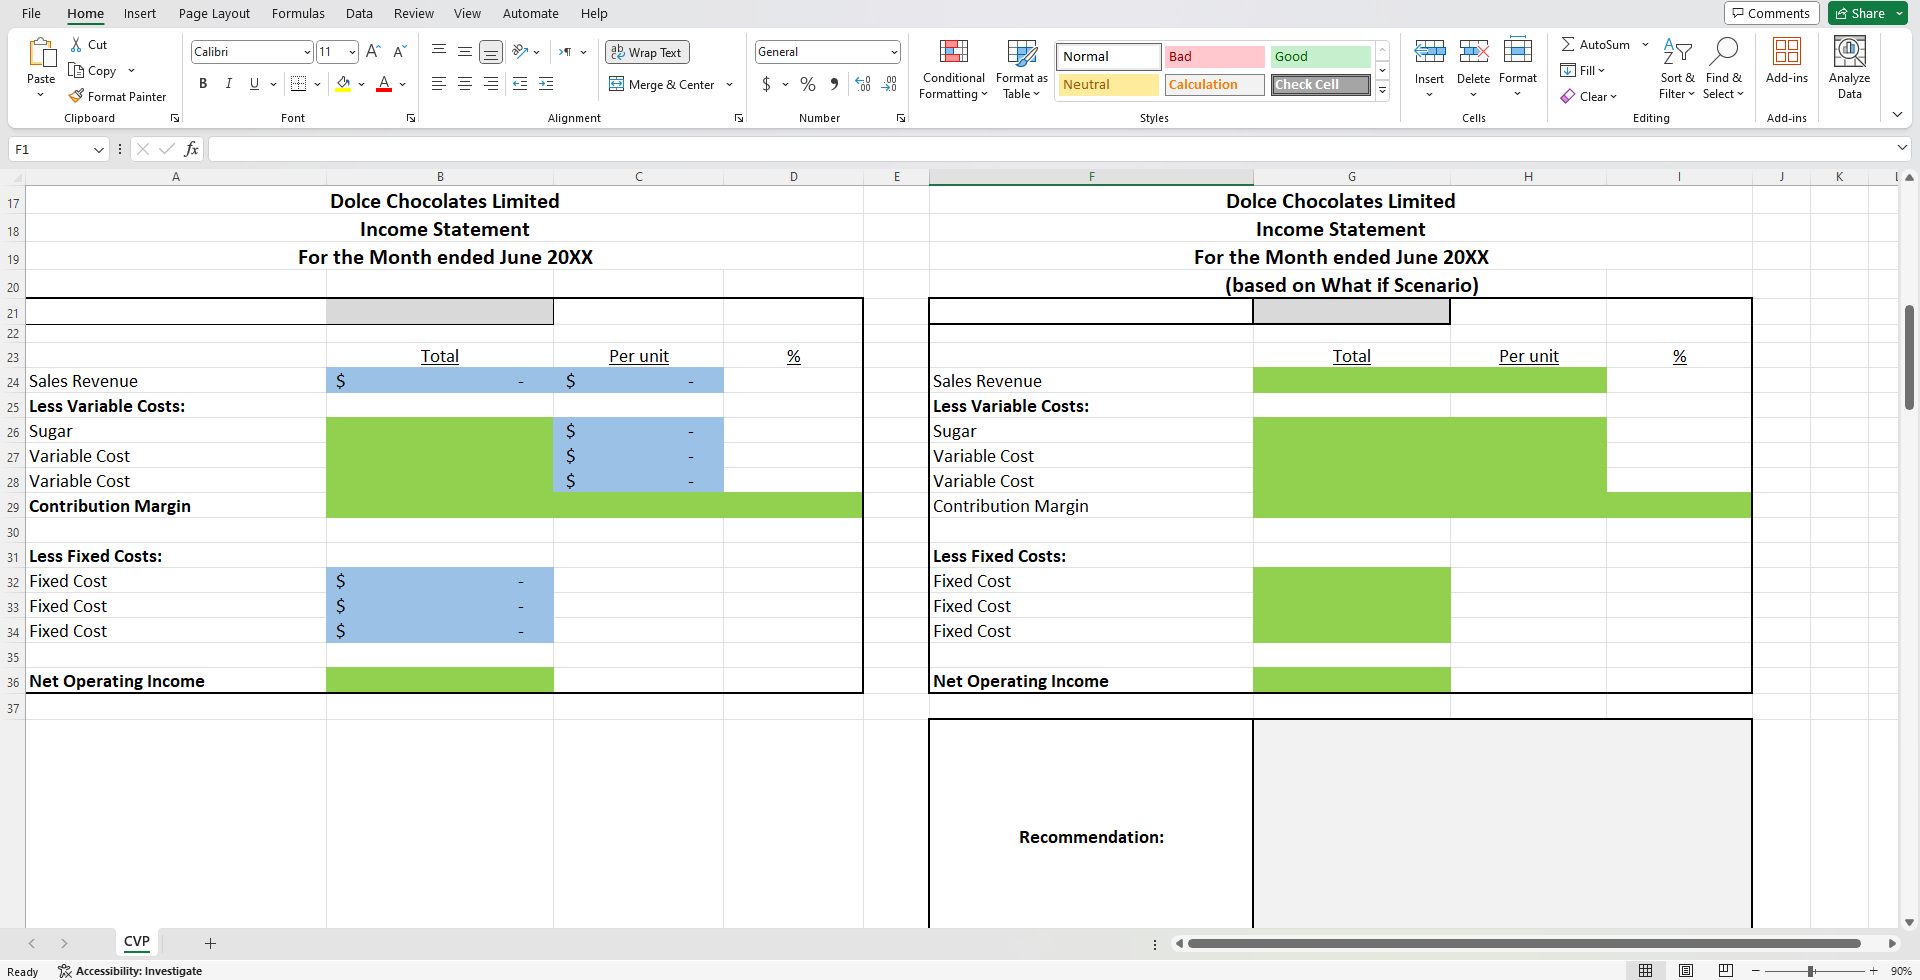Apply the Percent Style number format
Viewport: 1920px width, 980px height.
[808, 84]
